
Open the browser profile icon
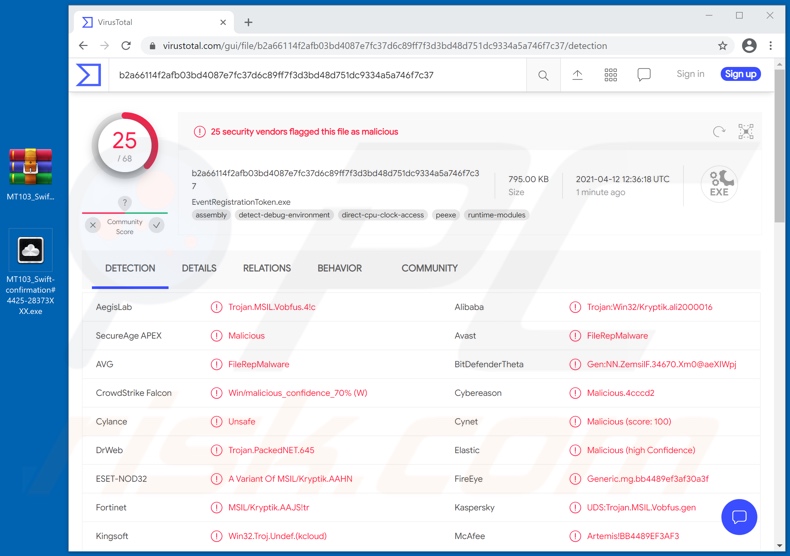[x=749, y=46]
